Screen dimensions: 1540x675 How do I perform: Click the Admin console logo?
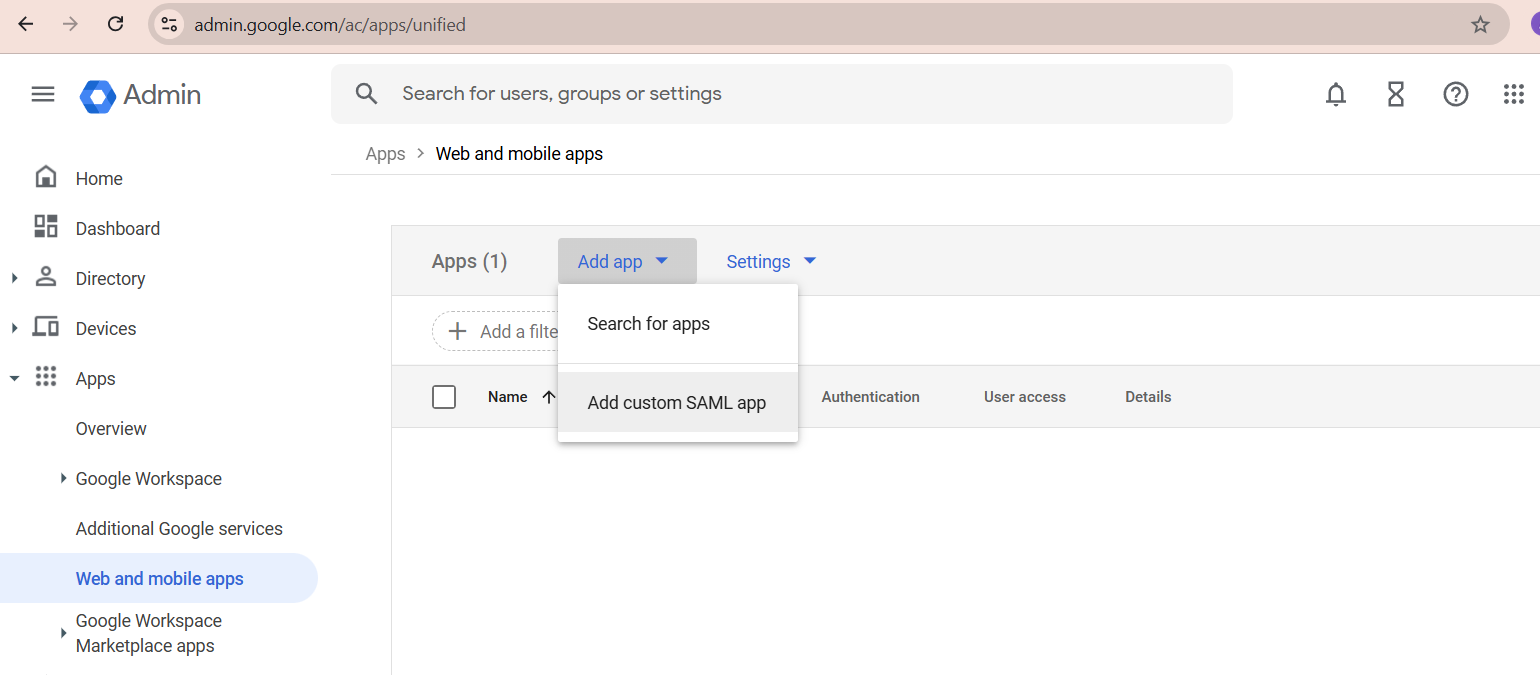point(139,96)
